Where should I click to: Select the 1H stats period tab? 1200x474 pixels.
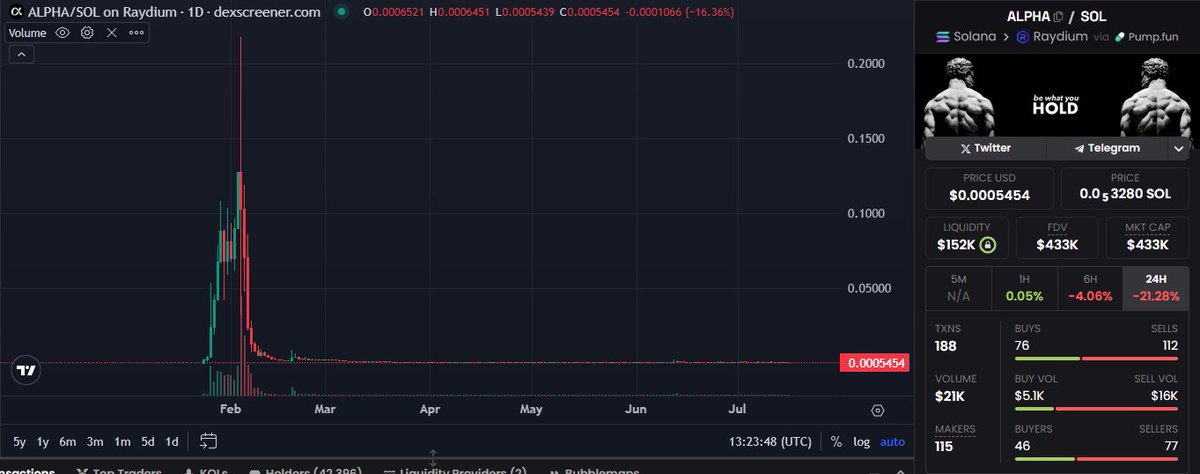click(x=1024, y=288)
